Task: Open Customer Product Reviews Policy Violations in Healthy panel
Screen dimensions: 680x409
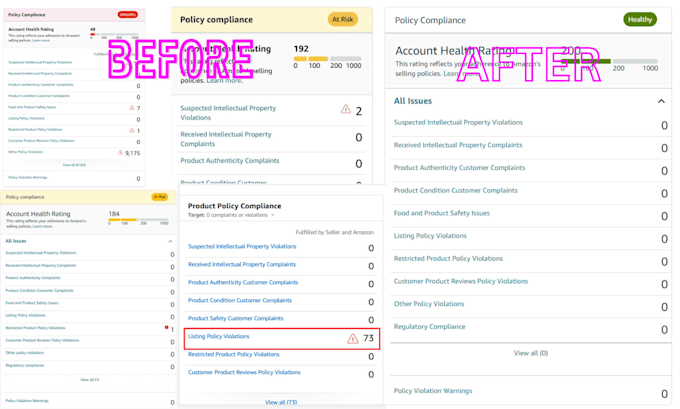Action: (x=461, y=281)
